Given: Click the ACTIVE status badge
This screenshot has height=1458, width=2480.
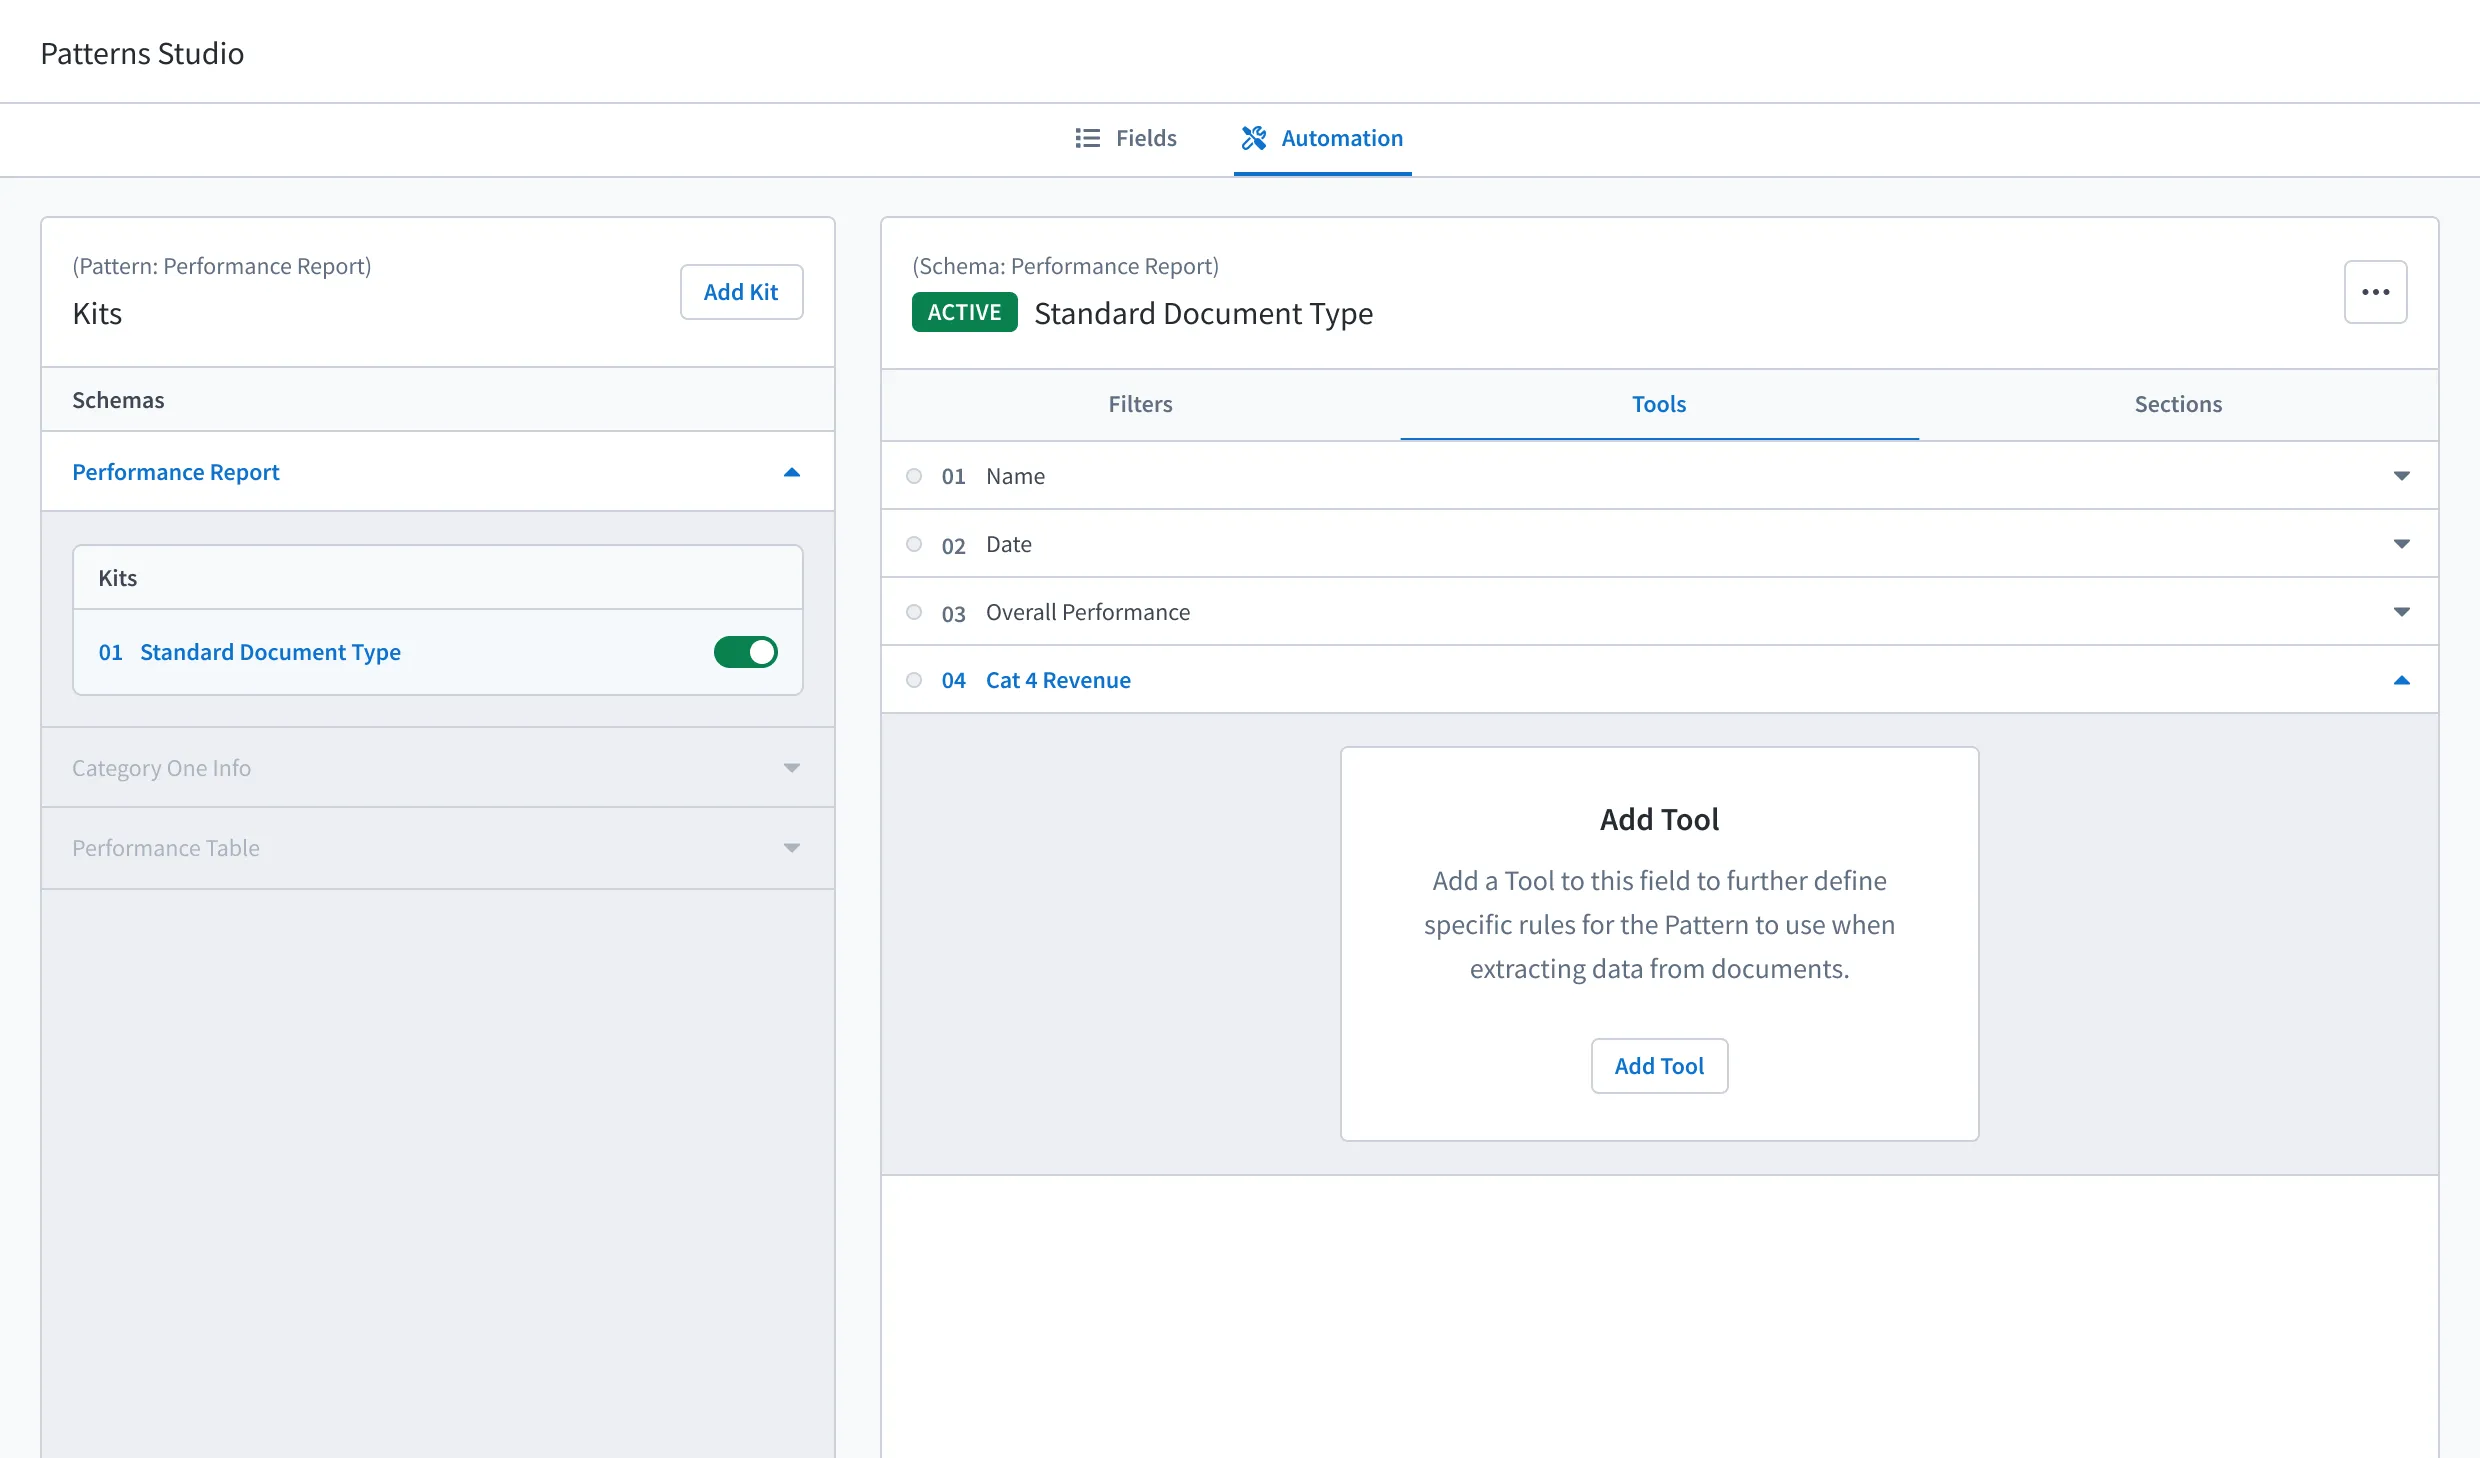Looking at the screenshot, I should tap(964, 312).
